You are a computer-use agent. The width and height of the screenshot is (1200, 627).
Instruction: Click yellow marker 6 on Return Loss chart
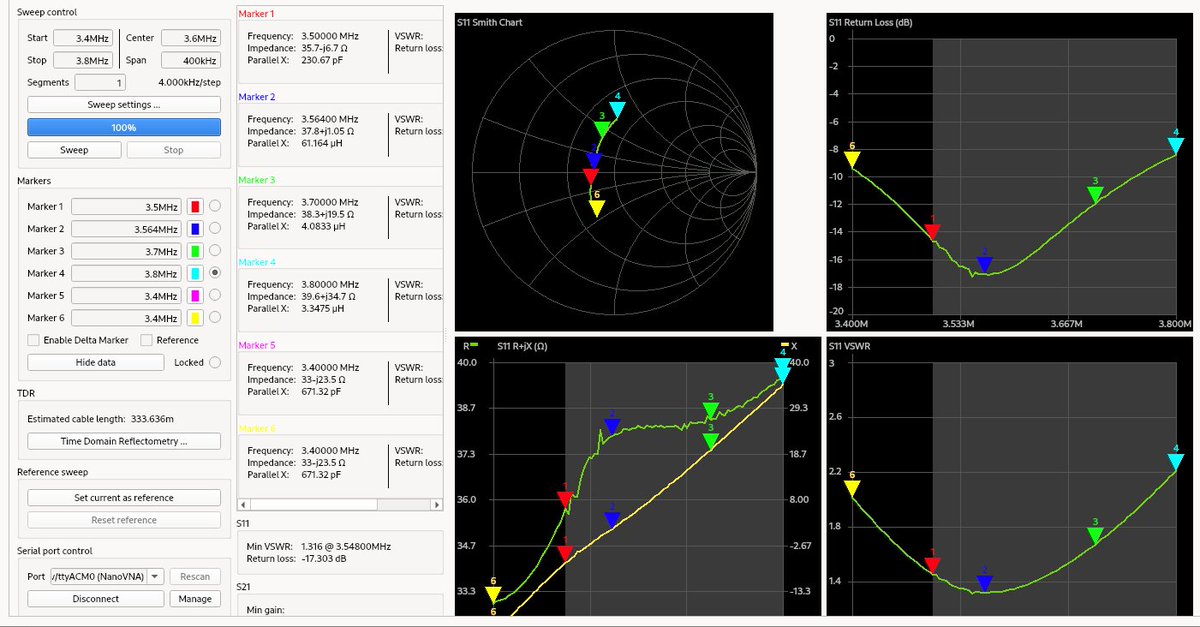852,159
